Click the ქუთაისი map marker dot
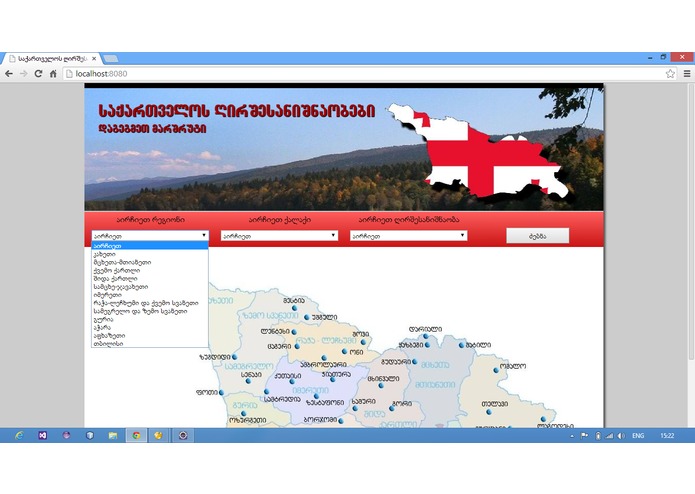Viewport: 695px width, 494px height. [292, 381]
